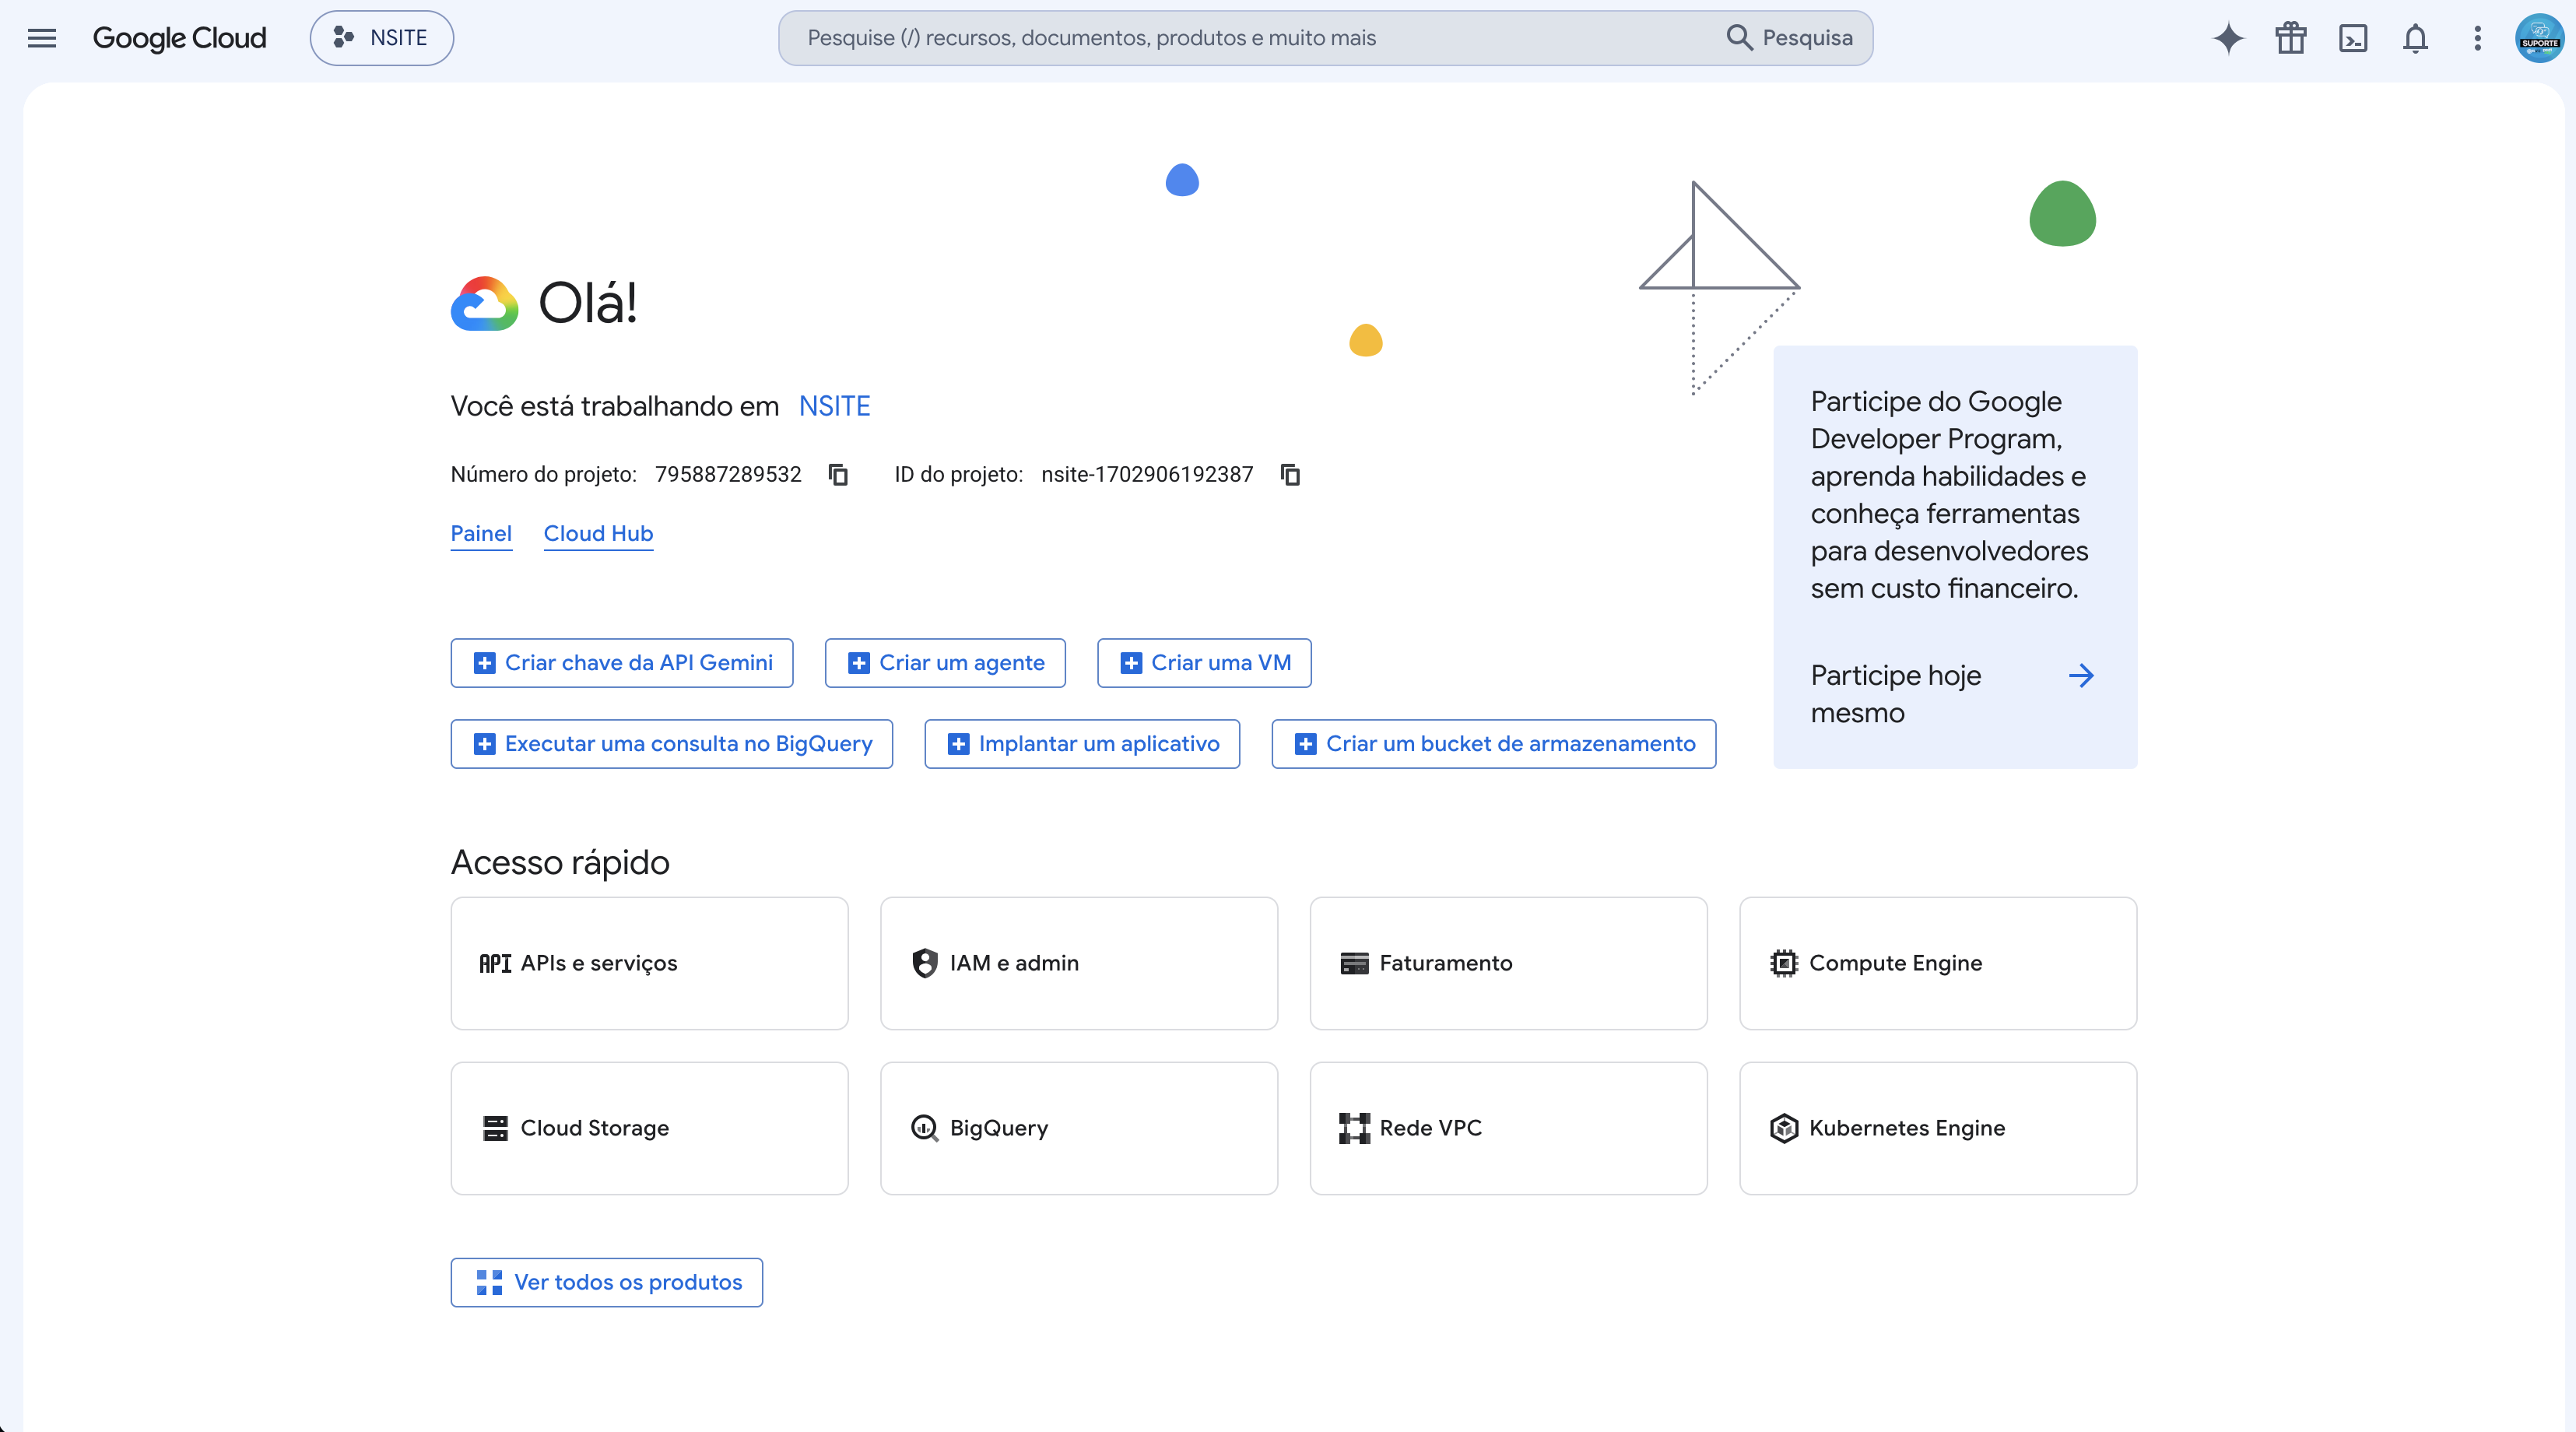Open the main navigation hamburger menu
This screenshot has height=1432, width=2576.
[42, 38]
